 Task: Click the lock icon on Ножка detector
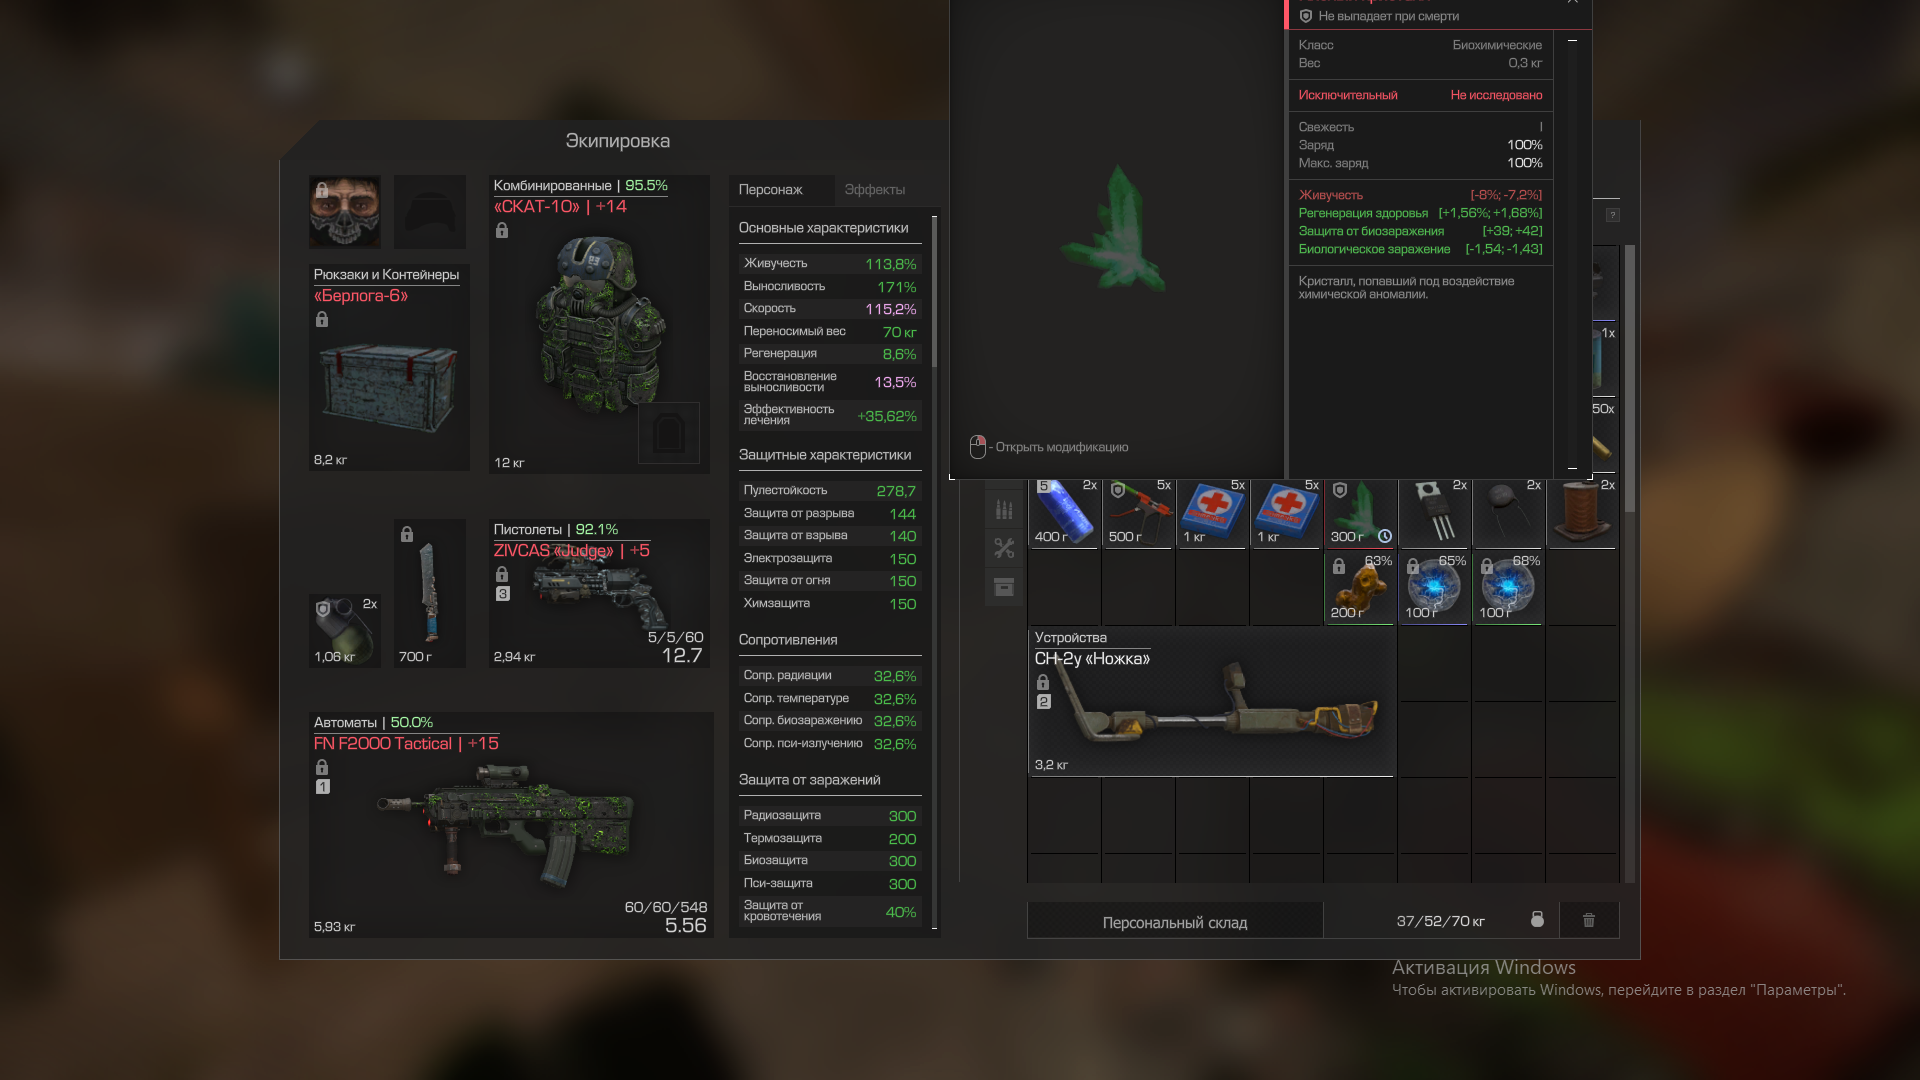(1043, 682)
